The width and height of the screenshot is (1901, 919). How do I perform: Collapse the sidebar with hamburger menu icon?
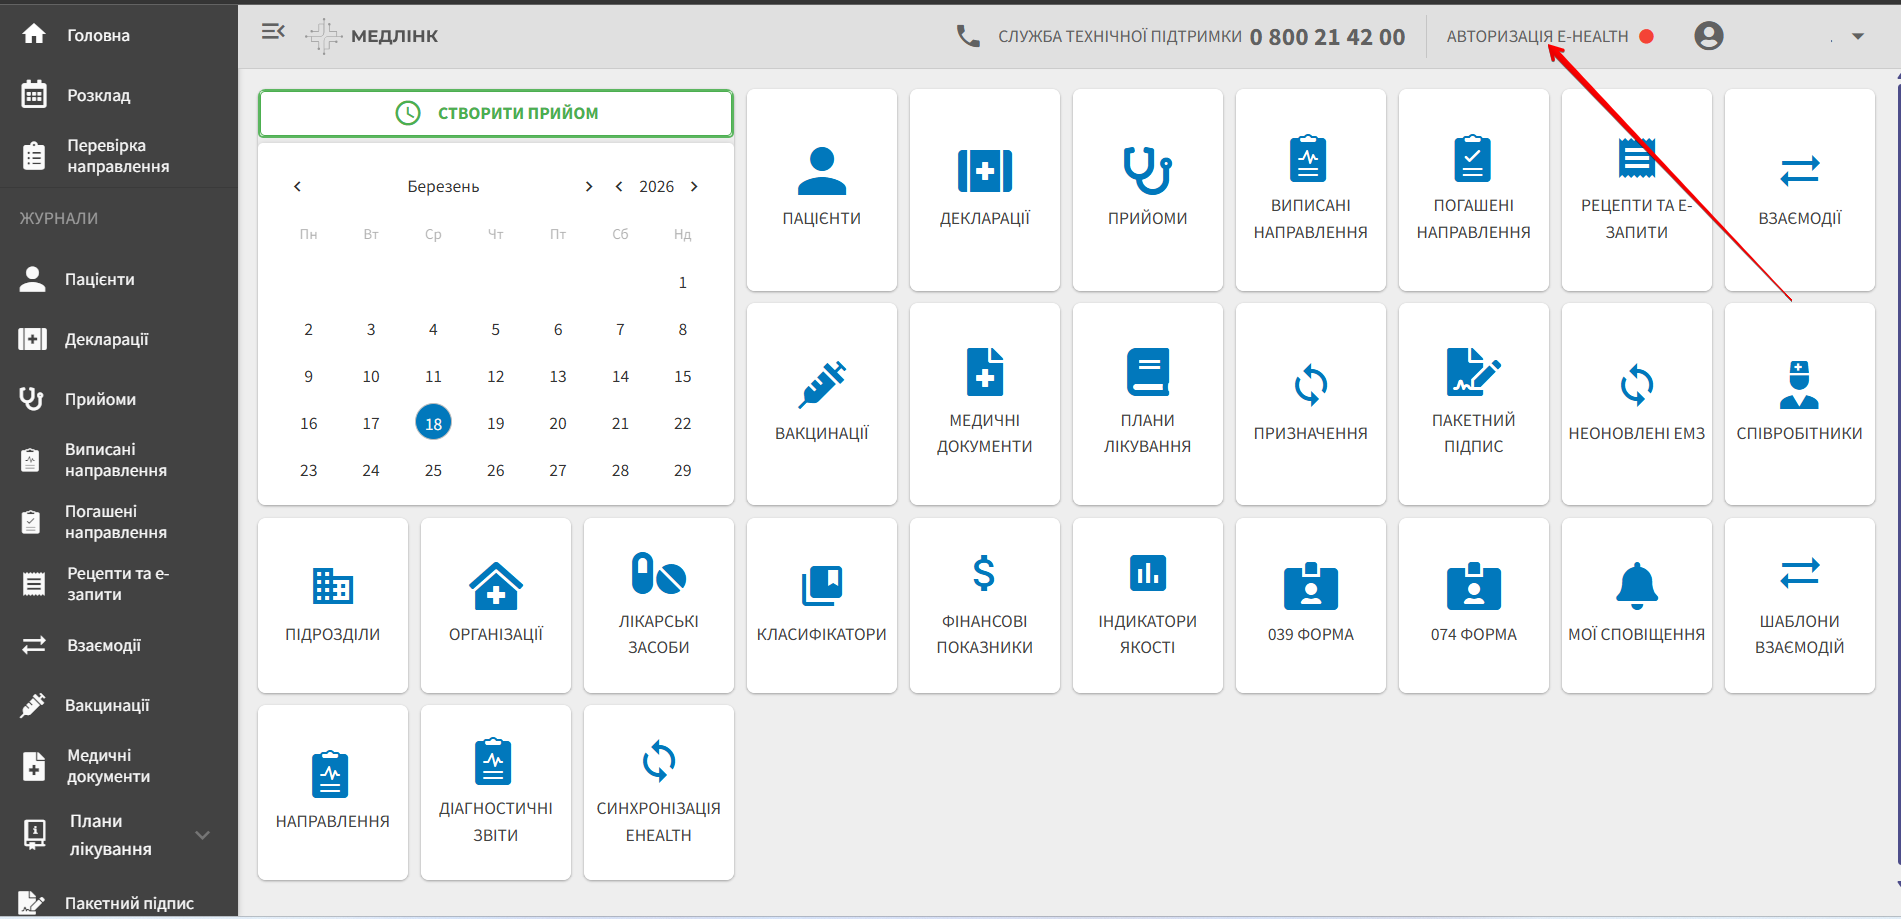point(273,32)
